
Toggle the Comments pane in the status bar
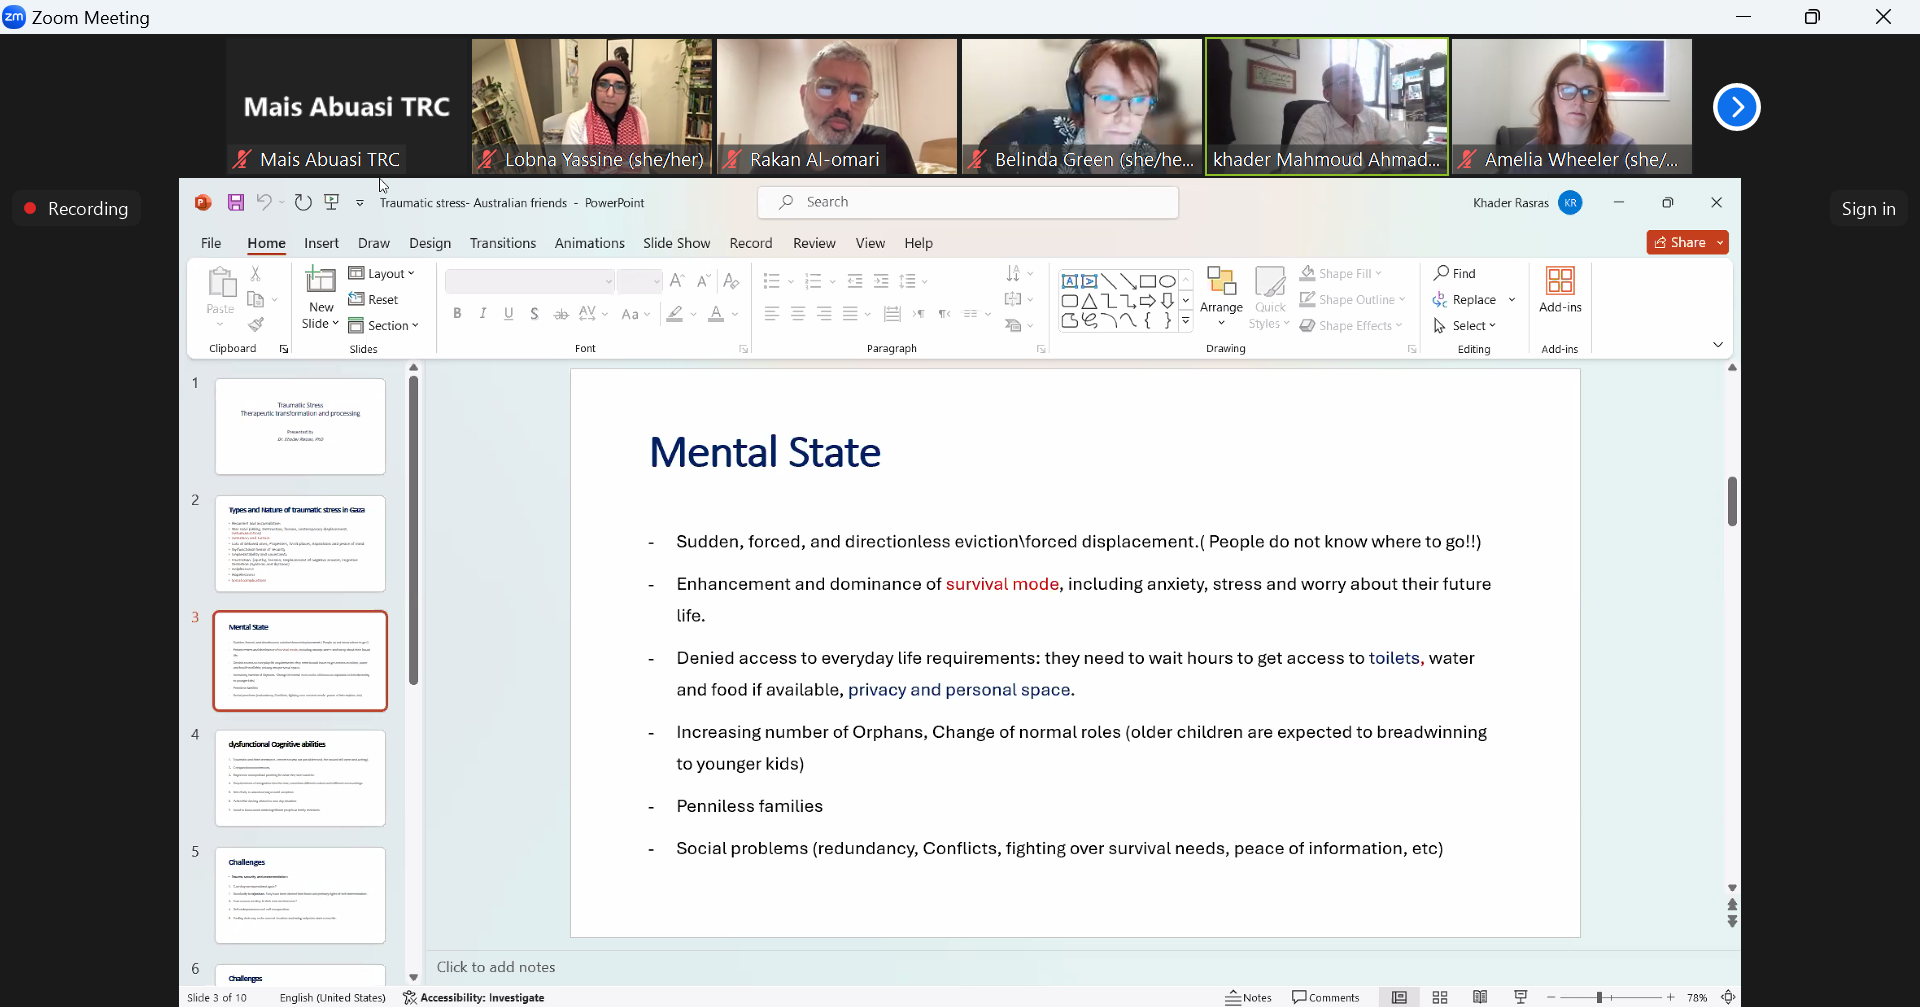click(x=1326, y=997)
